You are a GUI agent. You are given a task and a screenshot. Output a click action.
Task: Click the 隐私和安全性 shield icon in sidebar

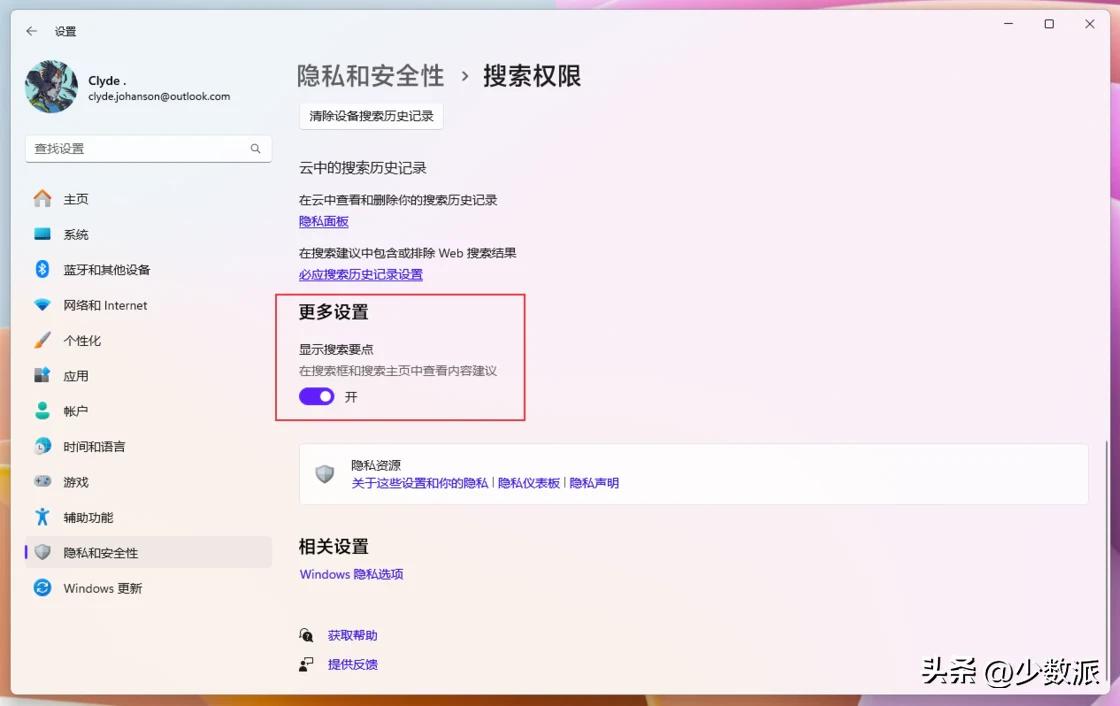[x=42, y=552]
